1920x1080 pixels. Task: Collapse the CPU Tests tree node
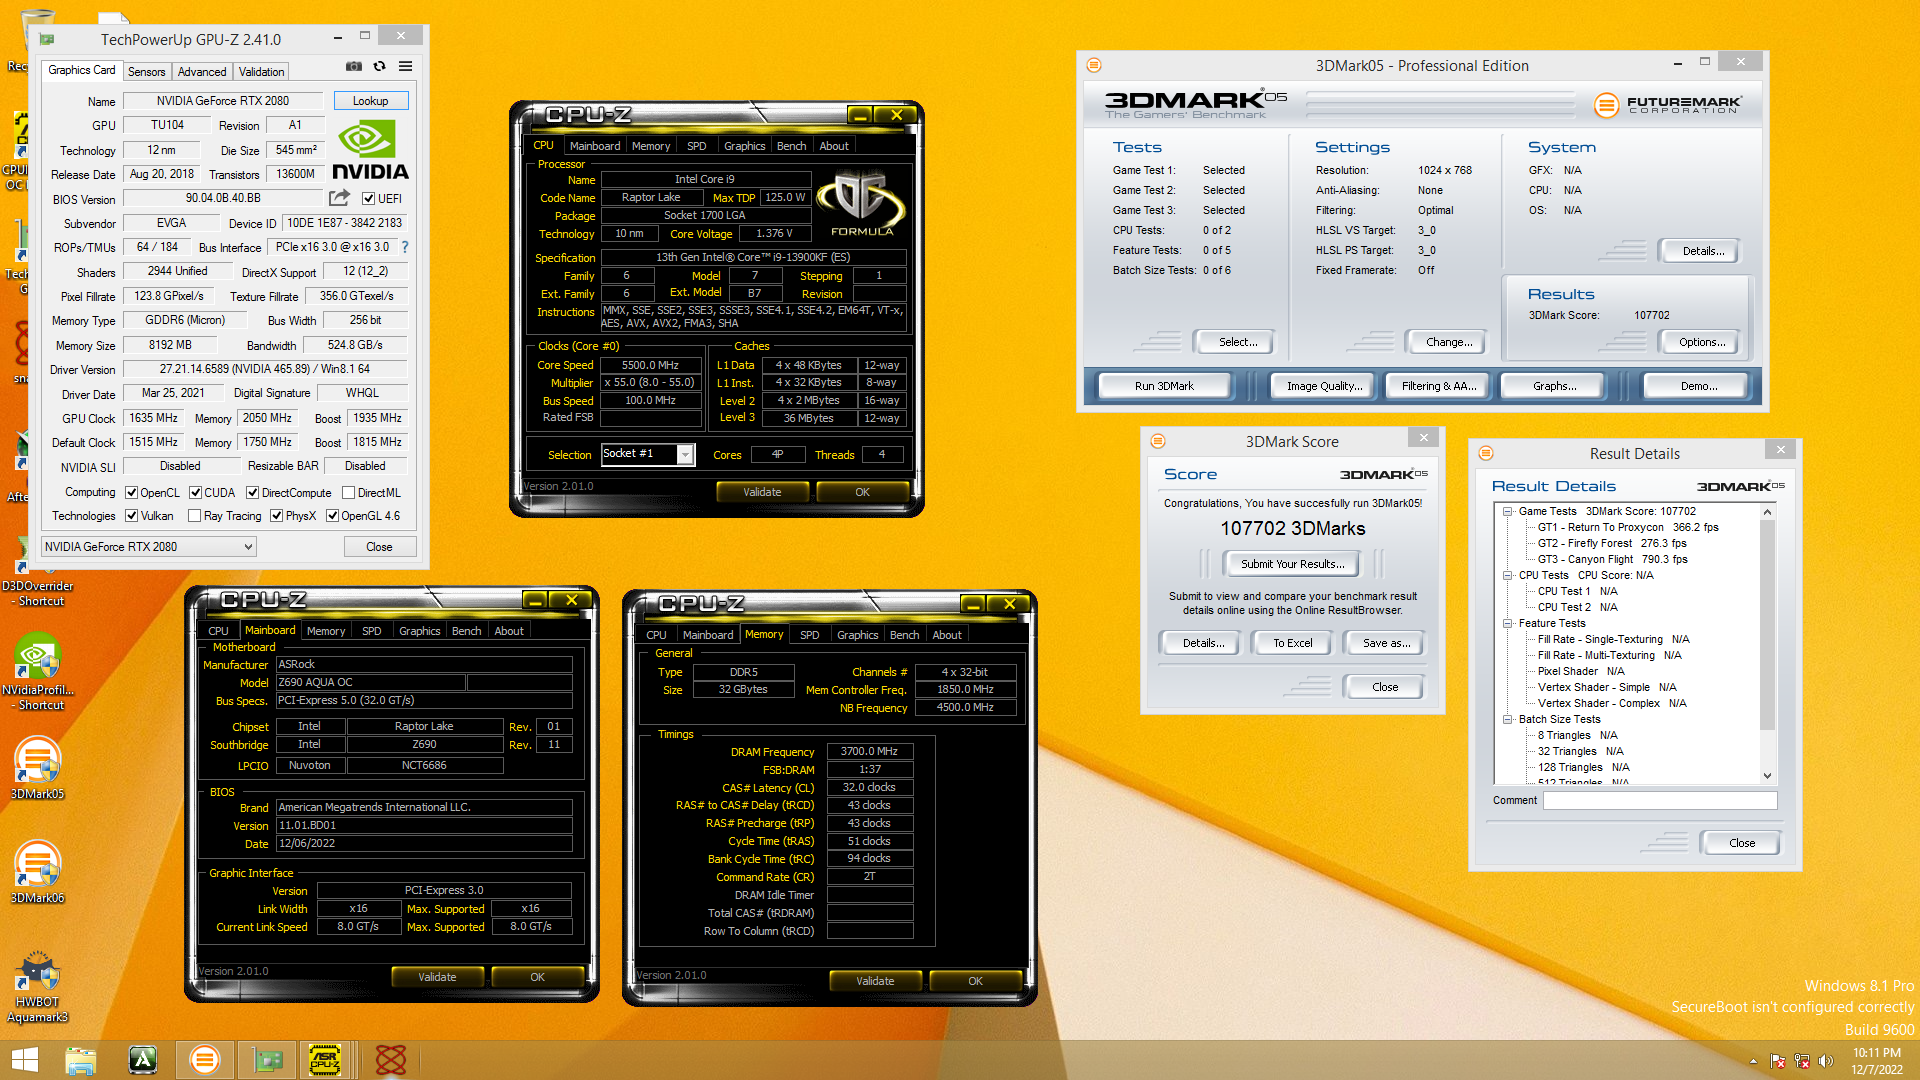point(1507,575)
